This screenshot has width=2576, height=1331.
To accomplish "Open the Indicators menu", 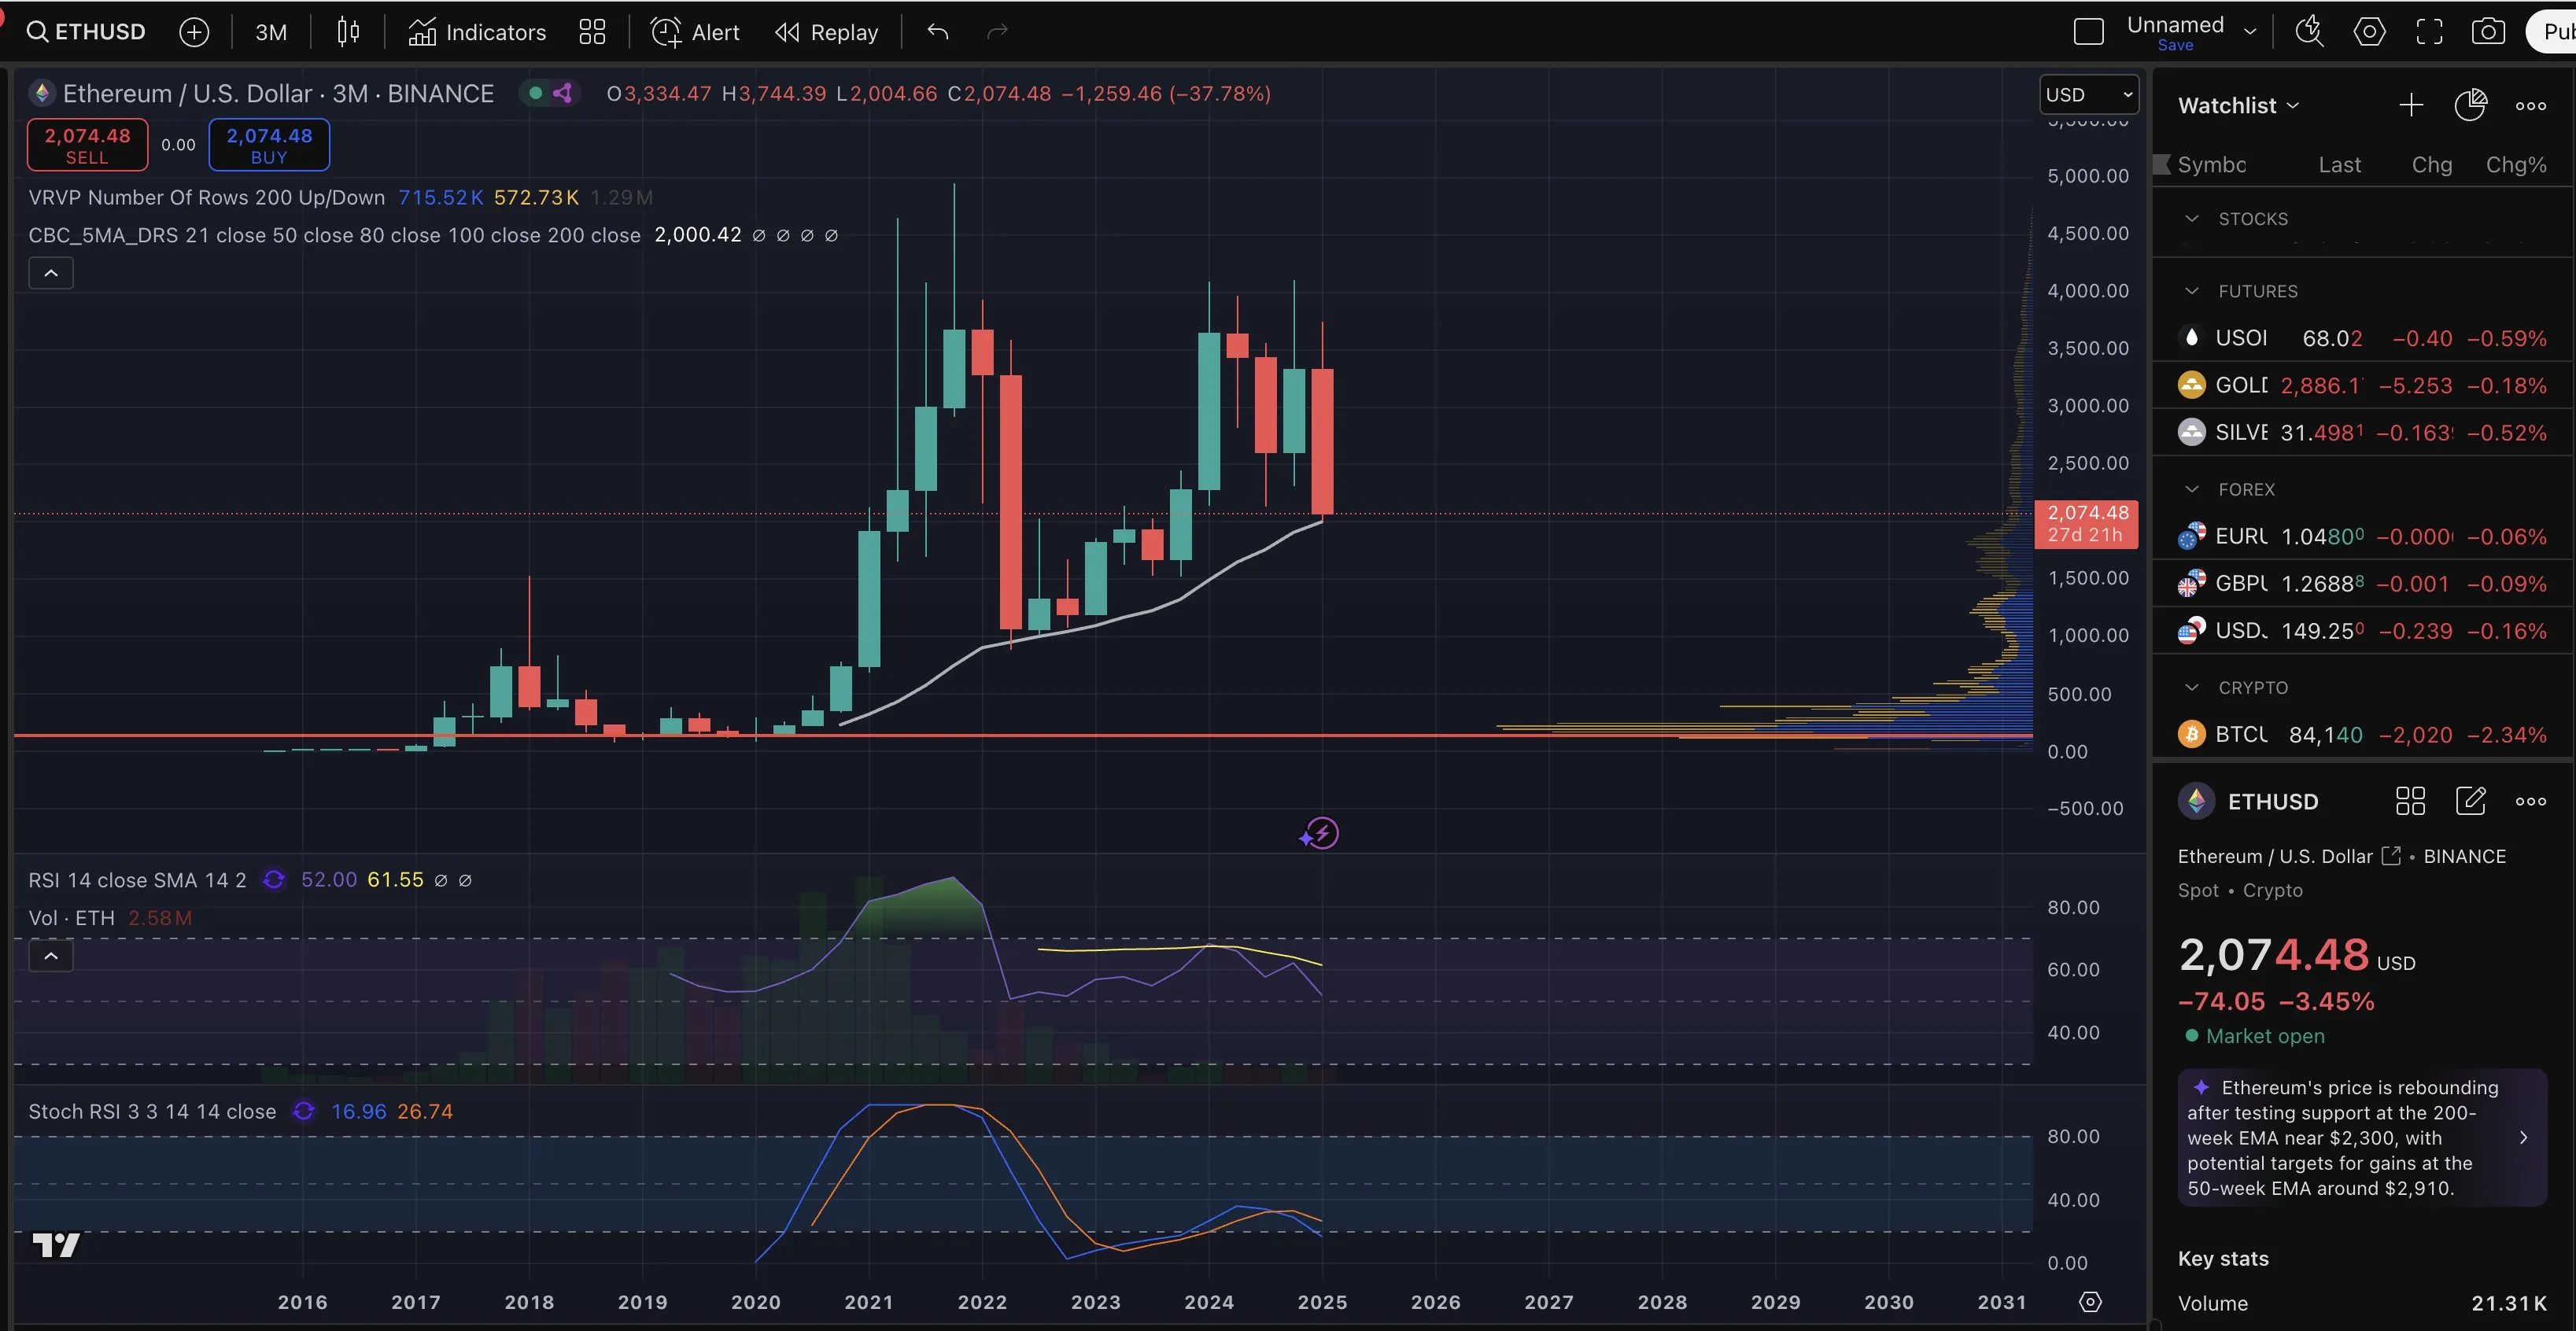I will 477,31.
